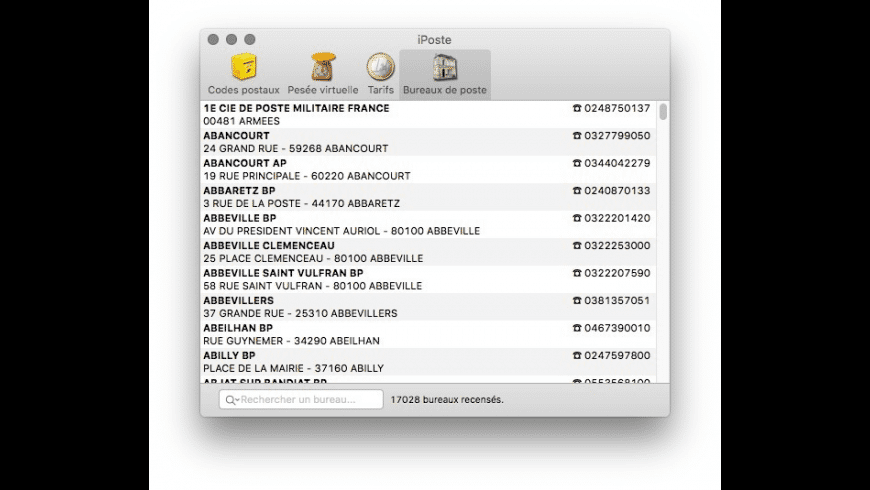Viewport: 870px width, 490px height.
Task: Click phone number 0248750137
Action: click(x=617, y=108)
